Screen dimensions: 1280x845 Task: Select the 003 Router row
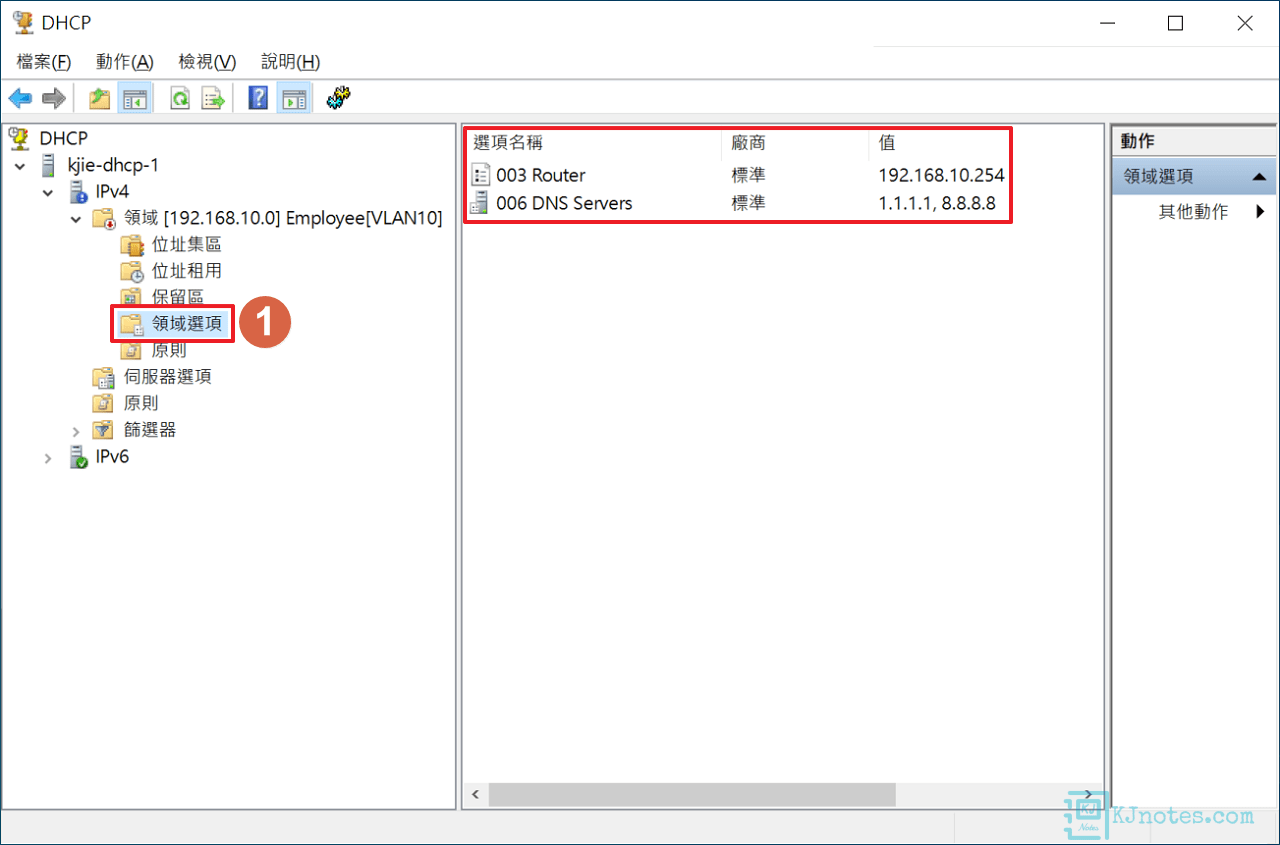click(738, 175)
